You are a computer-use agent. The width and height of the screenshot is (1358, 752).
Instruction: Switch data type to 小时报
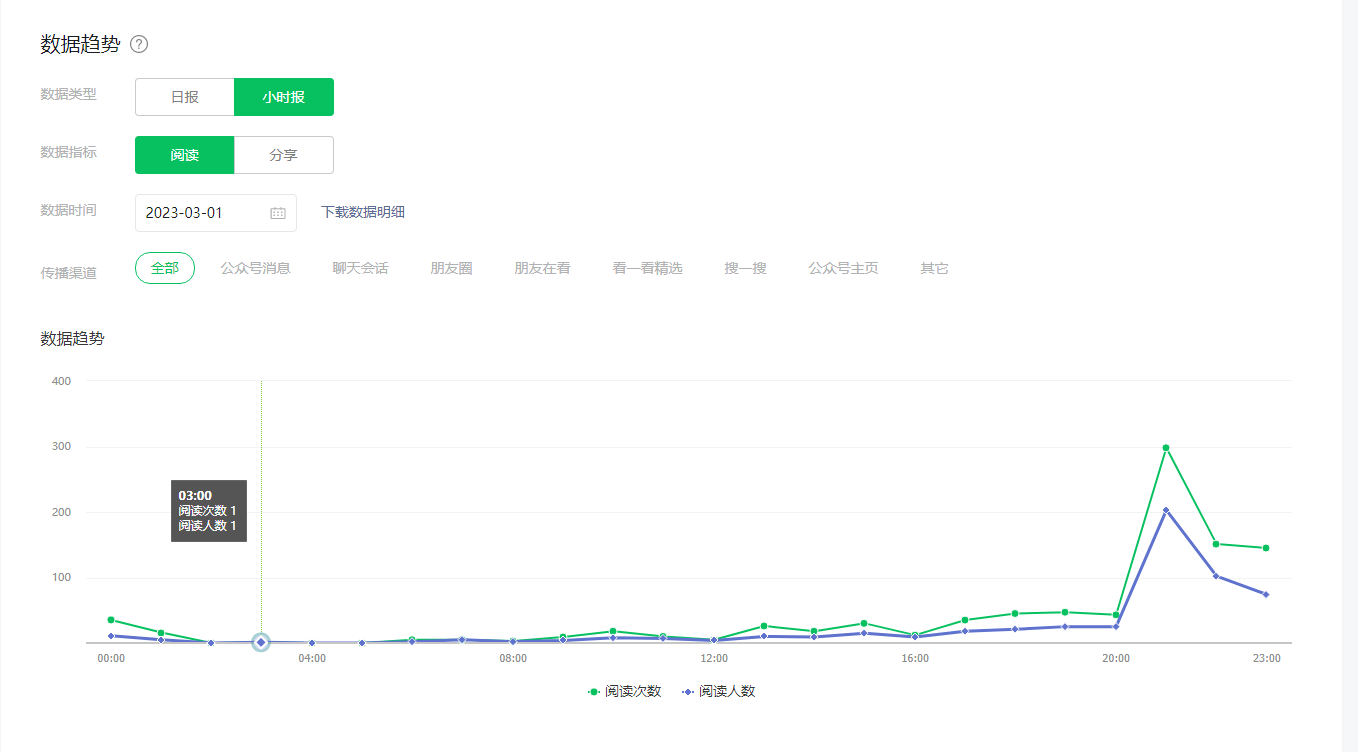(284, 97)
